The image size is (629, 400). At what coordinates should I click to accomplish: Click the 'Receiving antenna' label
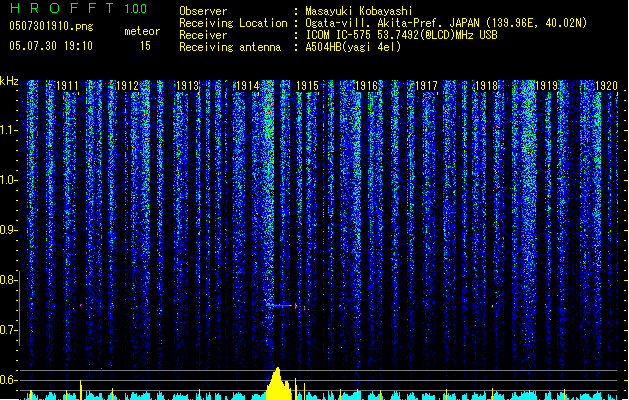pyautogui.click(x=230, y=47)
